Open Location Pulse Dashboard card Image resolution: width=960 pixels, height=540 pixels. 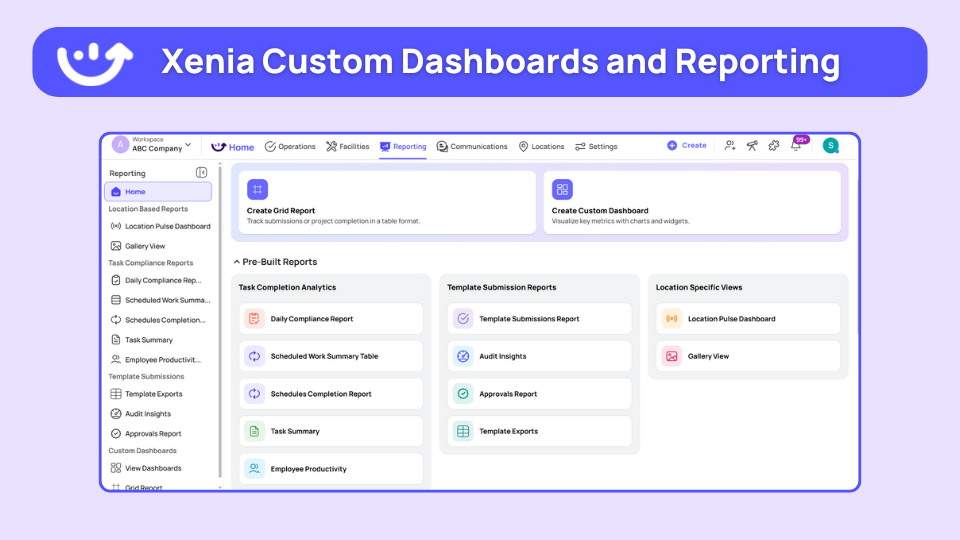coord(748,319)
